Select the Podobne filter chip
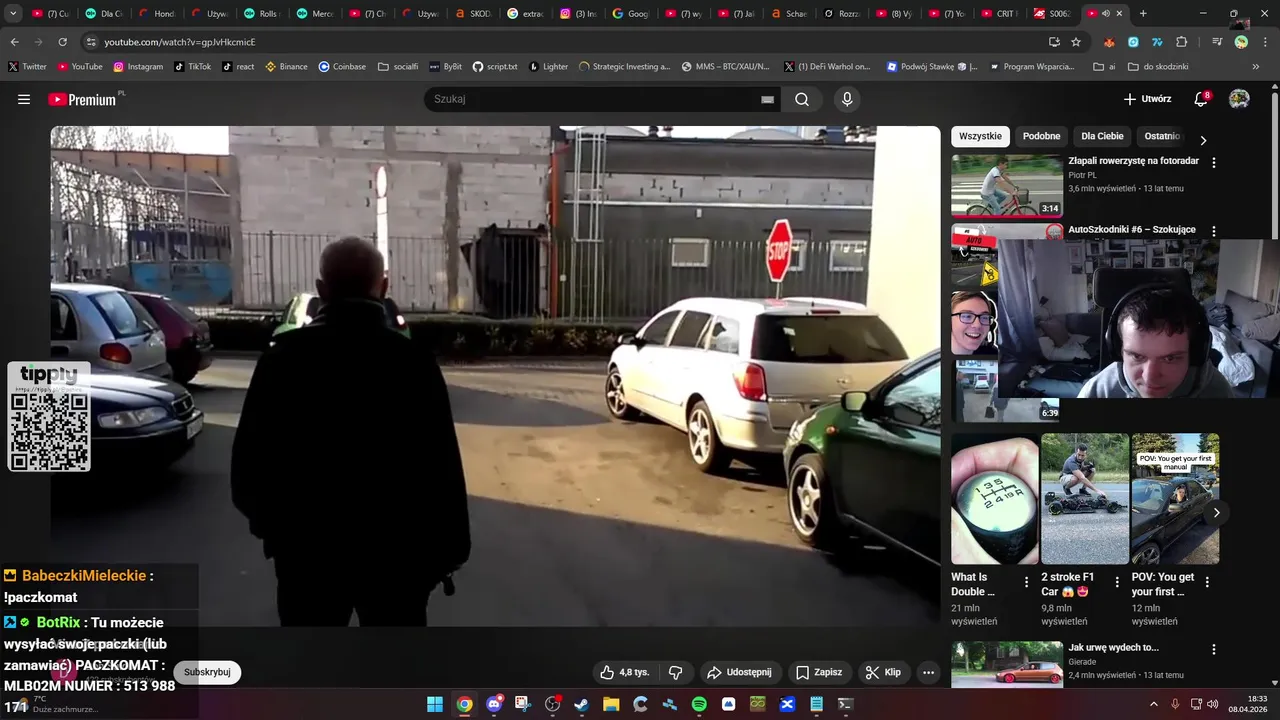The image size is (1280, 720). (x=1041, y=136)
